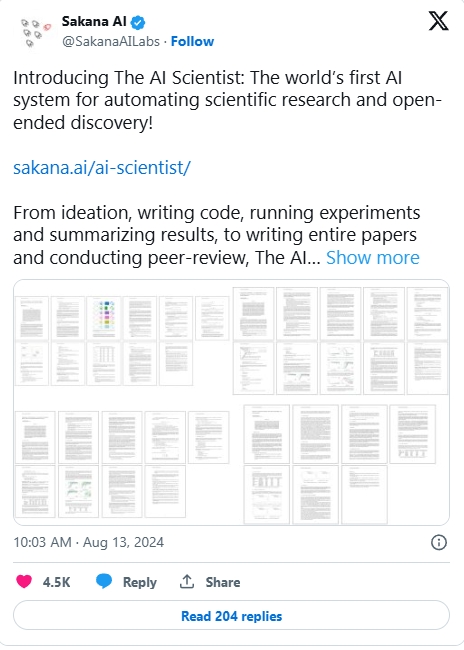This screenshot has width=464, height=650.
Task: Open the 10:03 AM Aug 13, 2024 timestamp
Action: click(89, 542)
